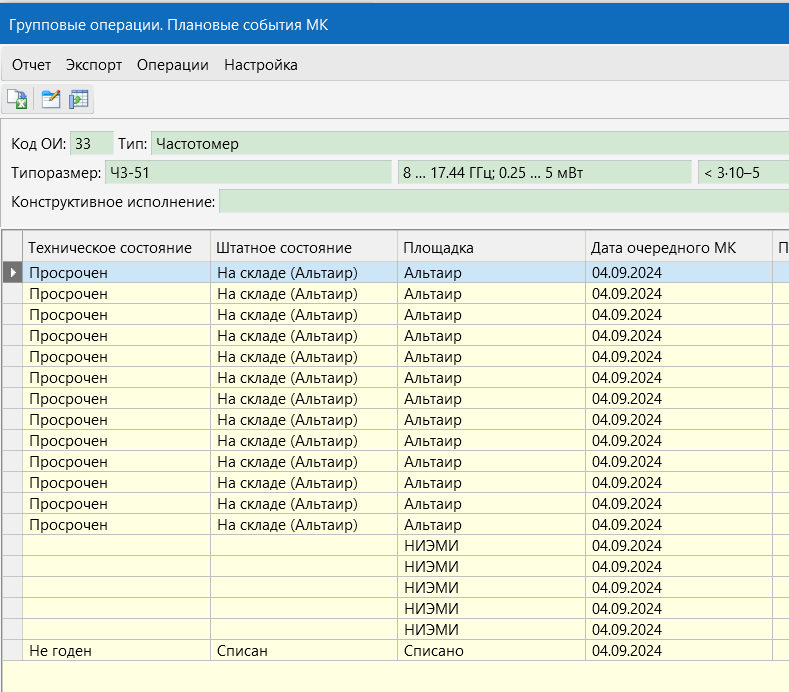This screenshot has width=789, height=692.
Task: Click the Типоразмер: label
Action: [56, 173]
